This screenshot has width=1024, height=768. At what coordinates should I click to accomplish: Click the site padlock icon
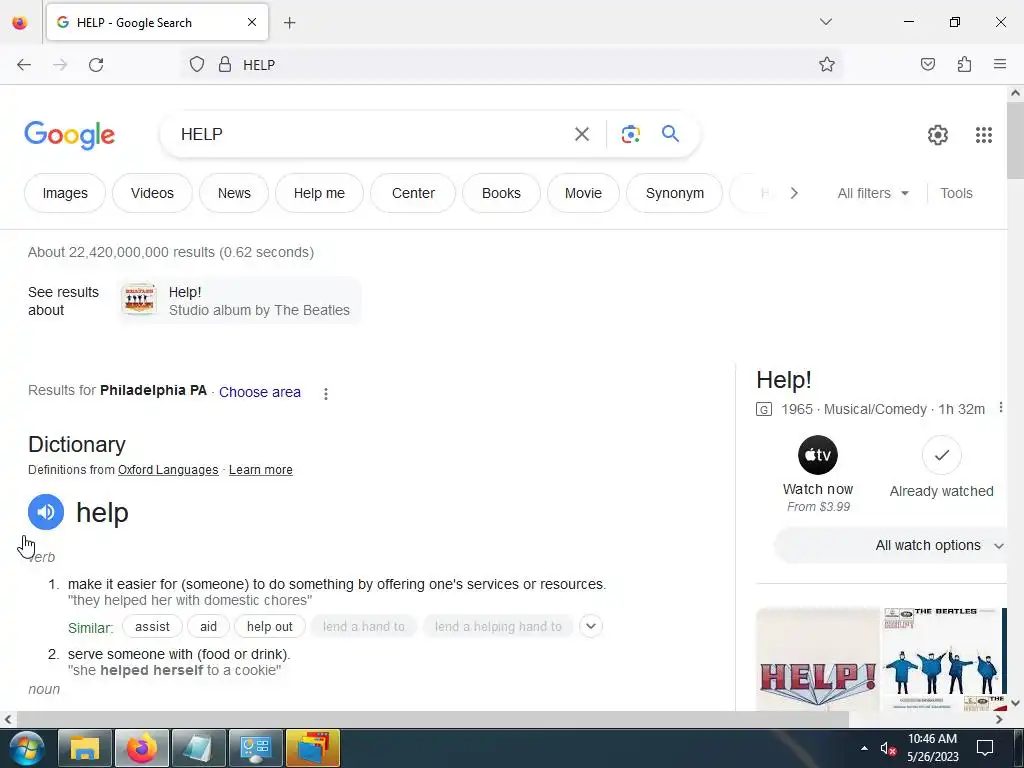pyautogui.click(x=225, y=64)
